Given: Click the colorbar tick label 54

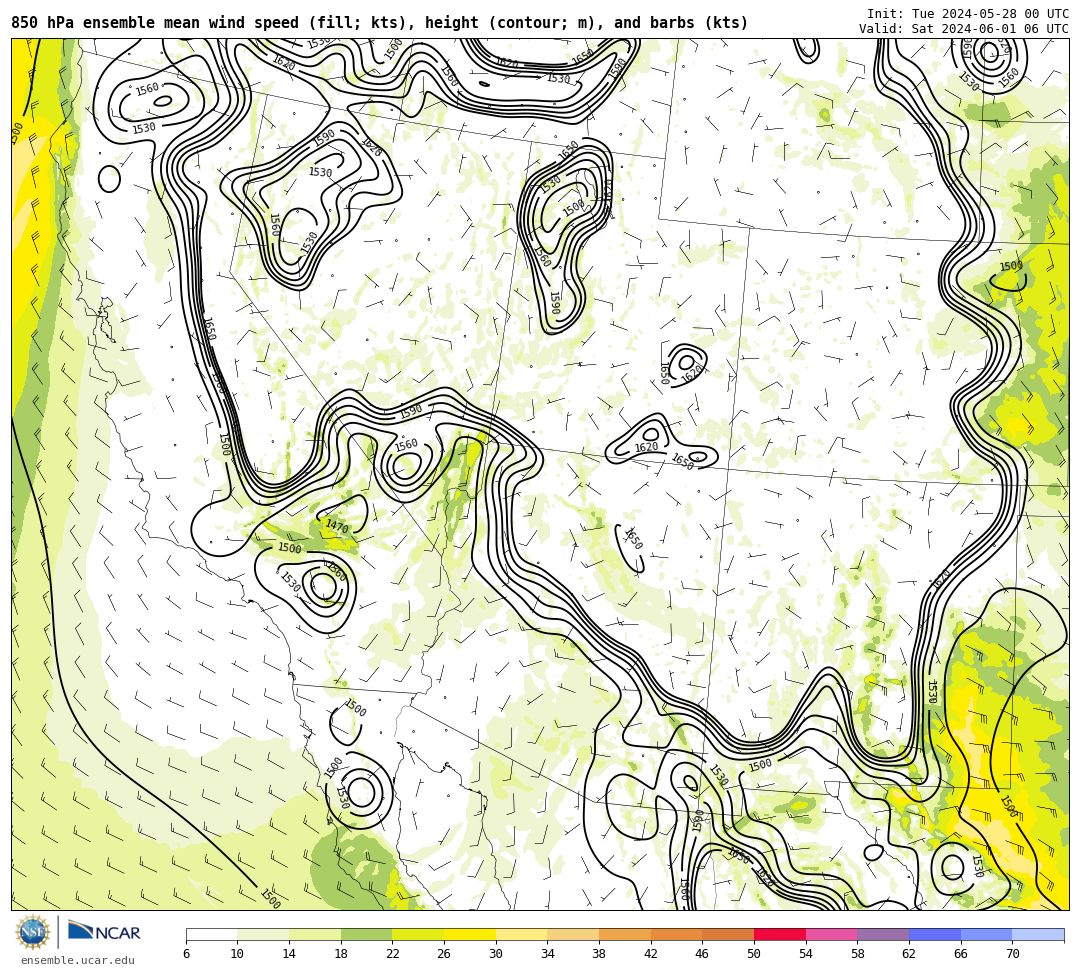Looking at the screenshot, I should (x=806, y=954).
